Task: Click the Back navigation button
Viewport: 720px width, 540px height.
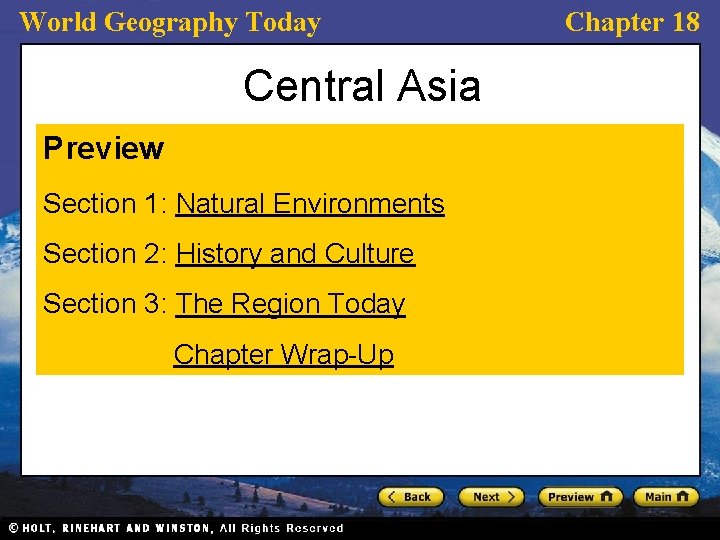Action: click(x=411, y=497)
